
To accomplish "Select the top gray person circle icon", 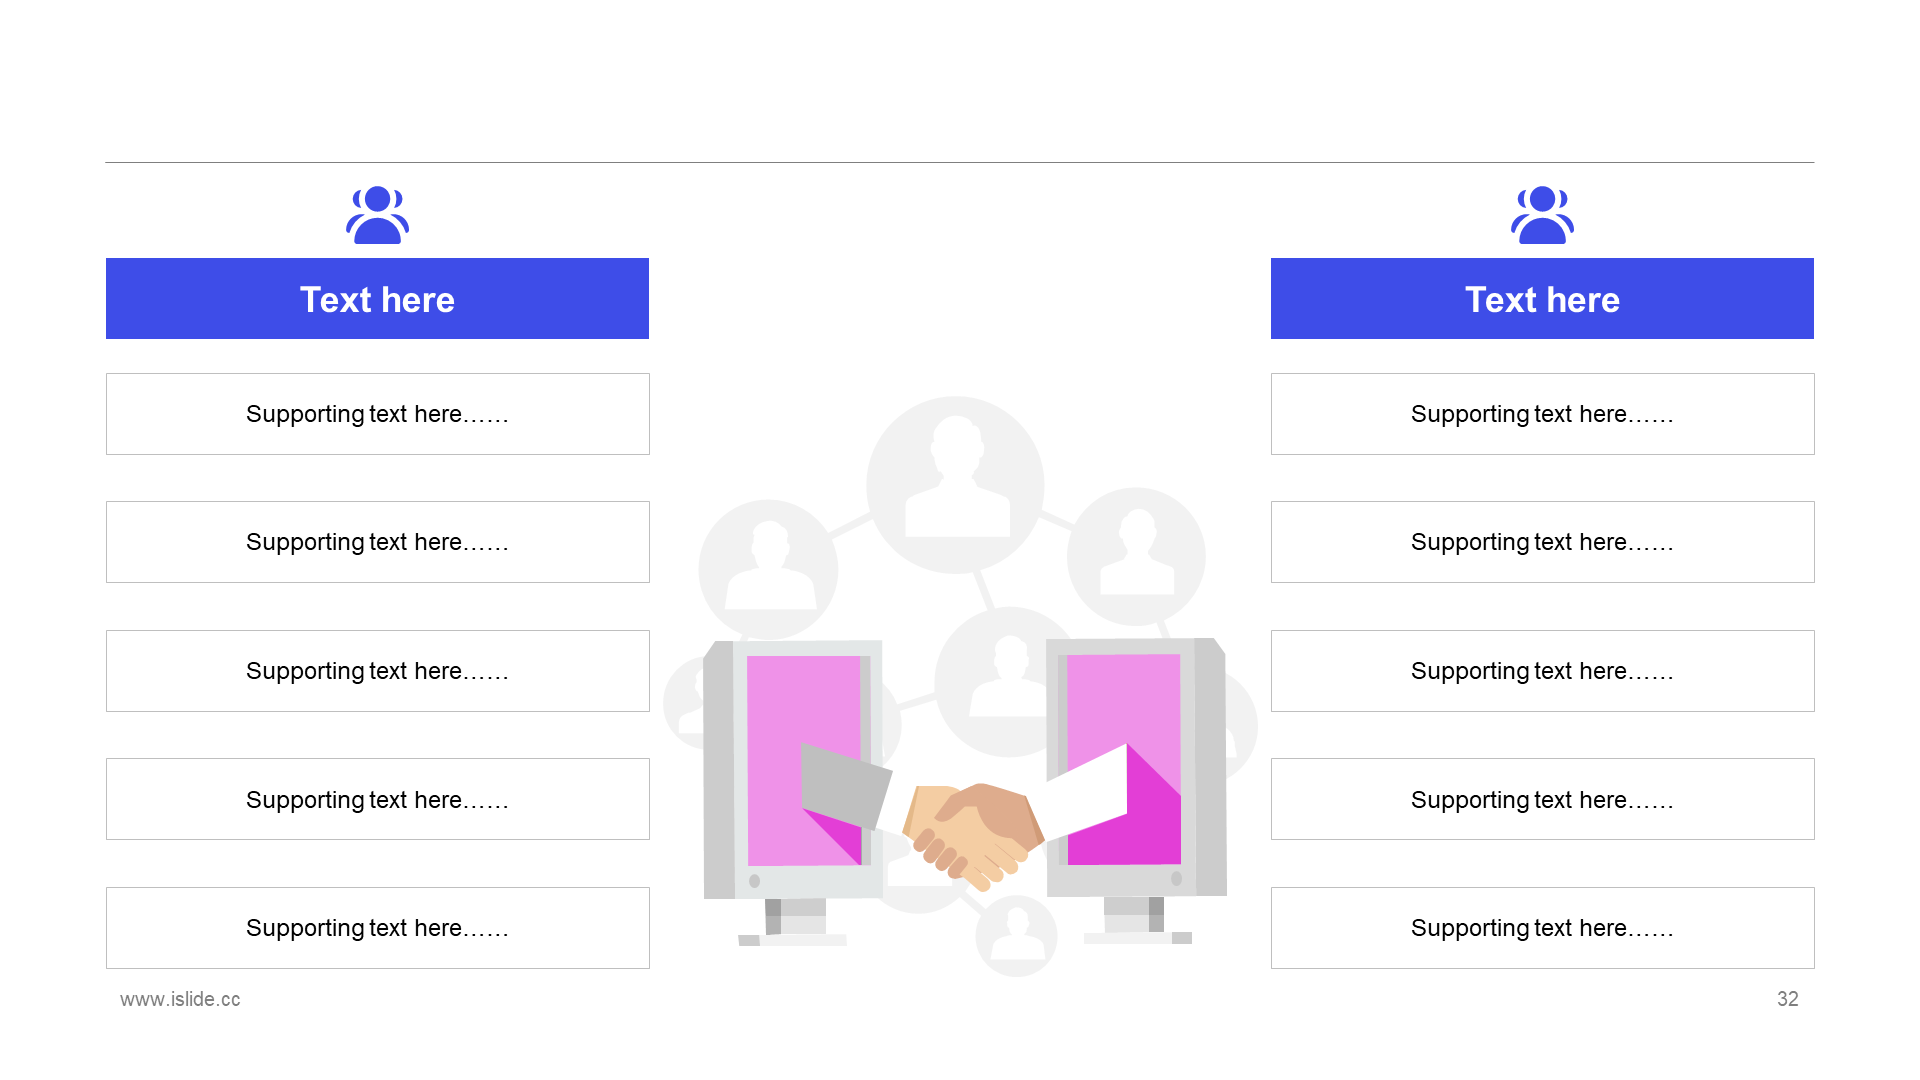I will [955, 485].
